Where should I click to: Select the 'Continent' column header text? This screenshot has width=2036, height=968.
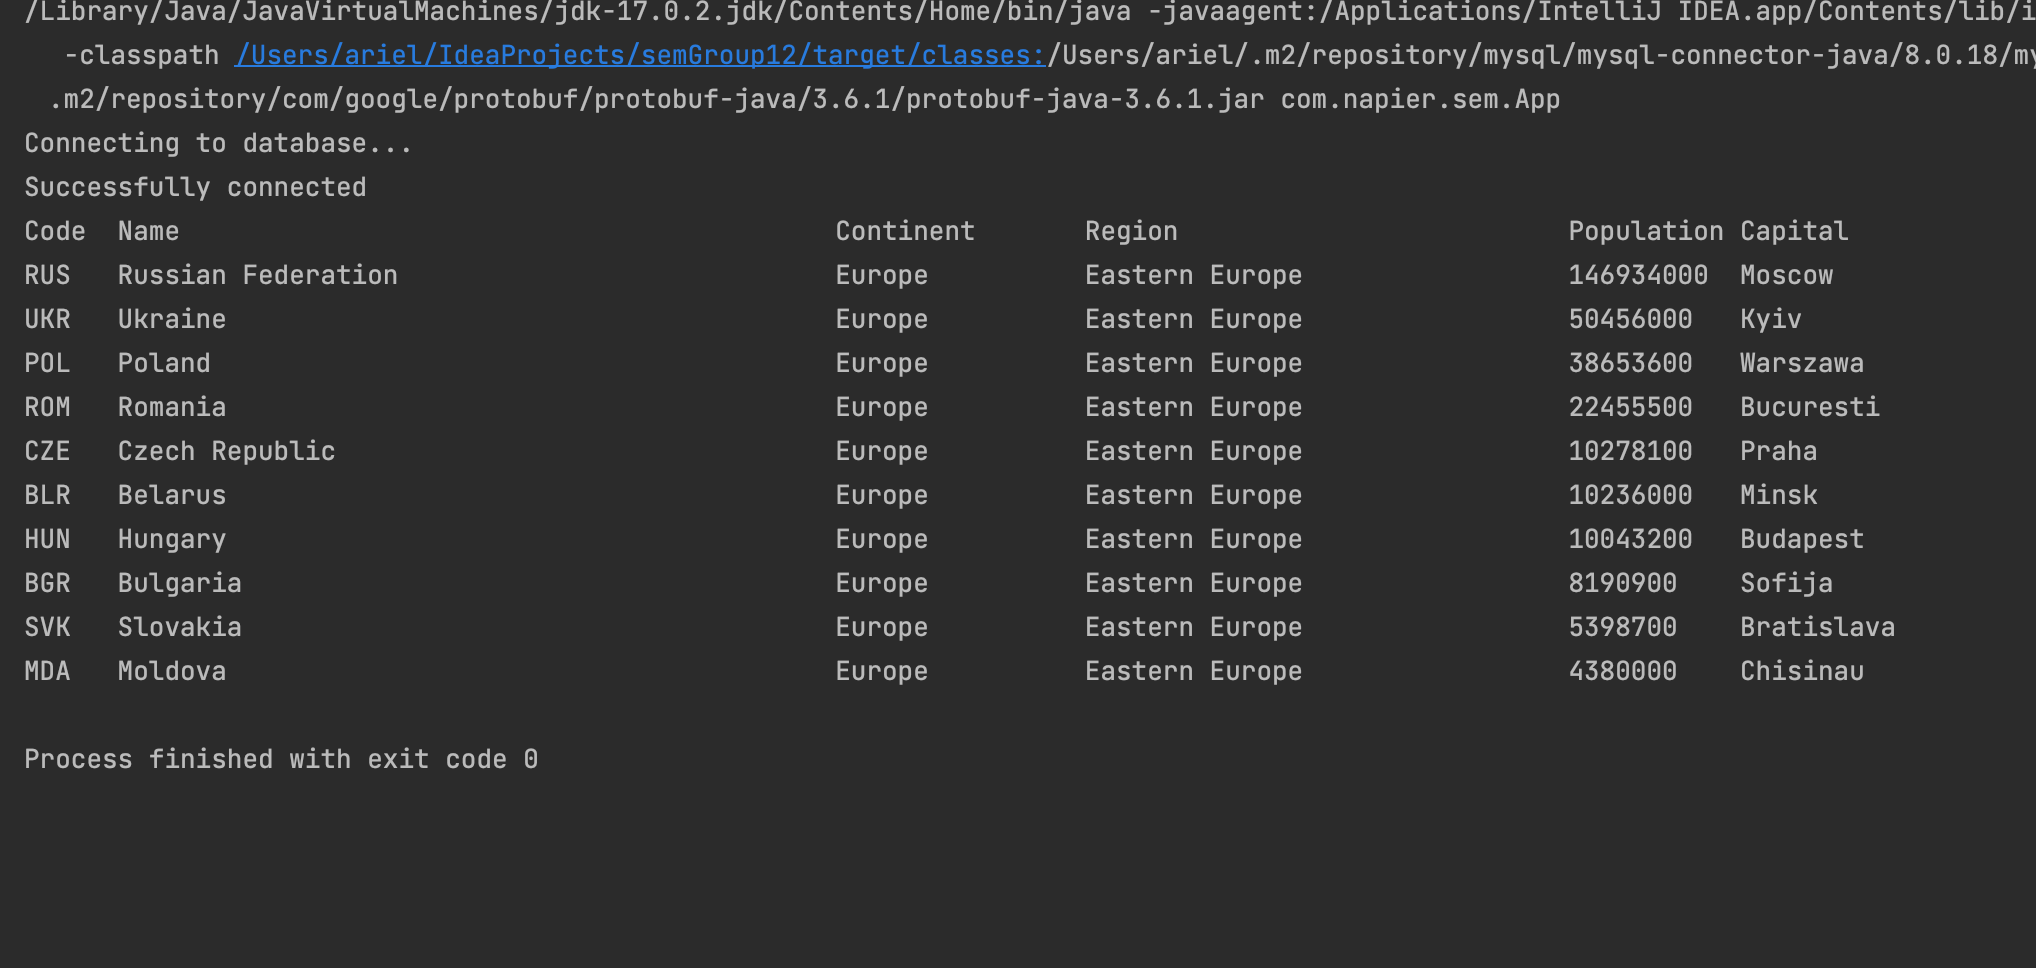point(905,231)
